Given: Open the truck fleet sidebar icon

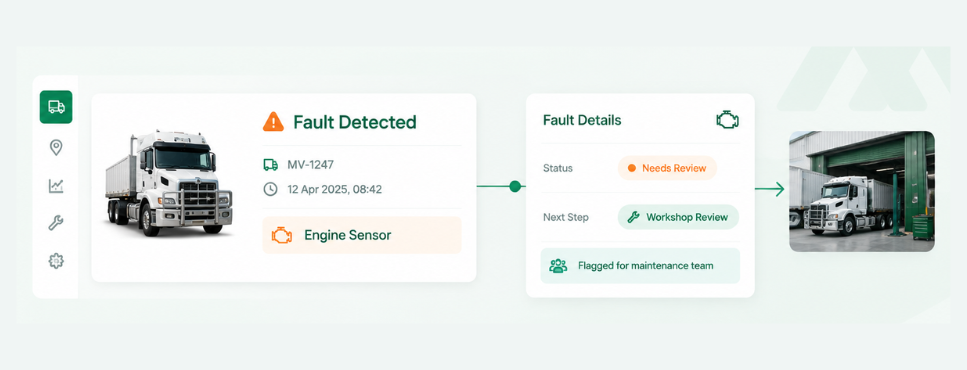Looking at the screenshot, I should click(x=56, y=107).
